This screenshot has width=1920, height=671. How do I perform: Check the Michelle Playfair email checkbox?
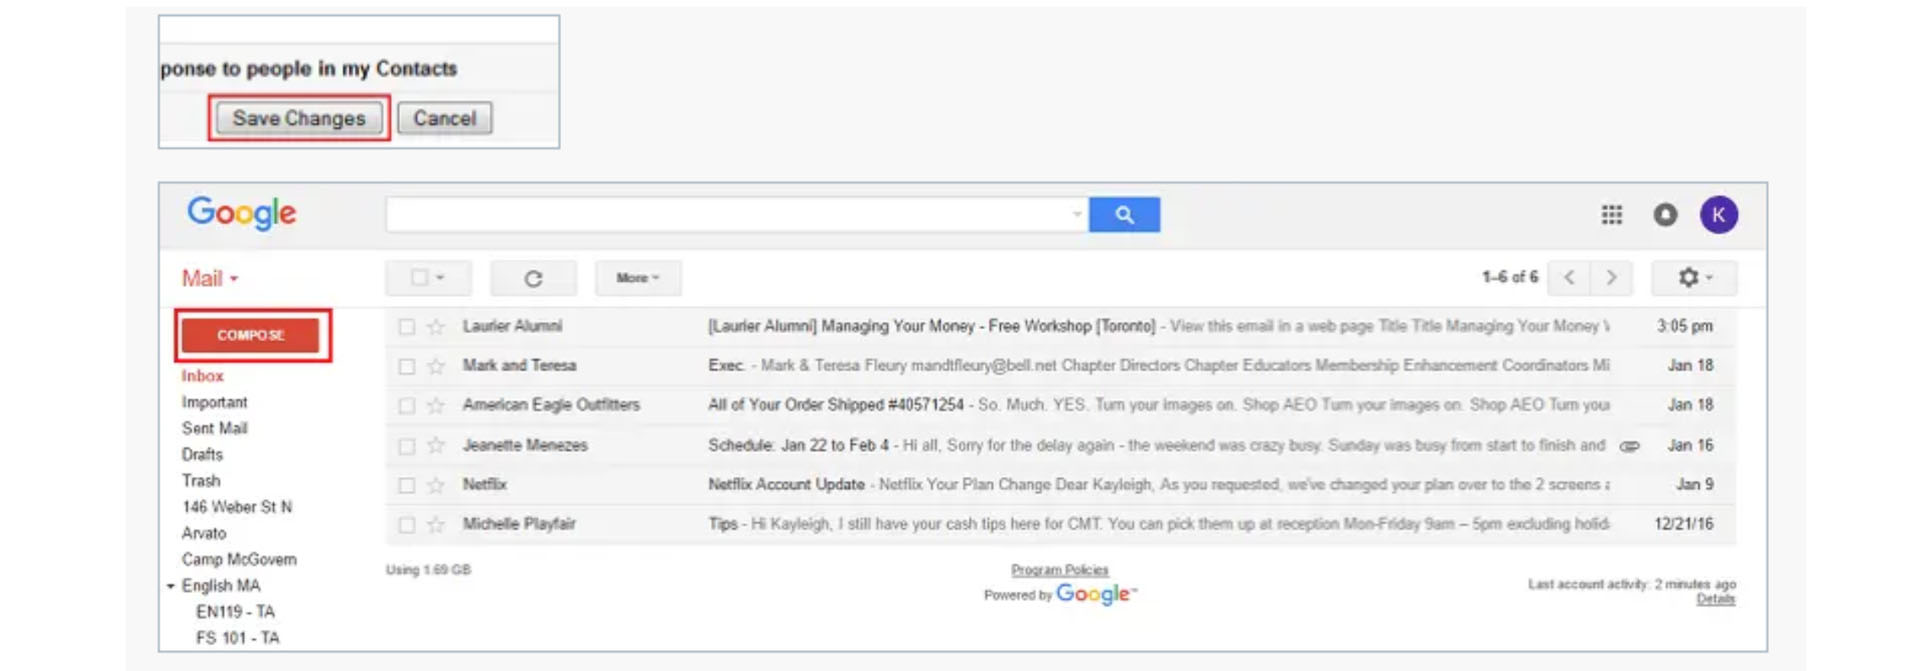[406, 525]
